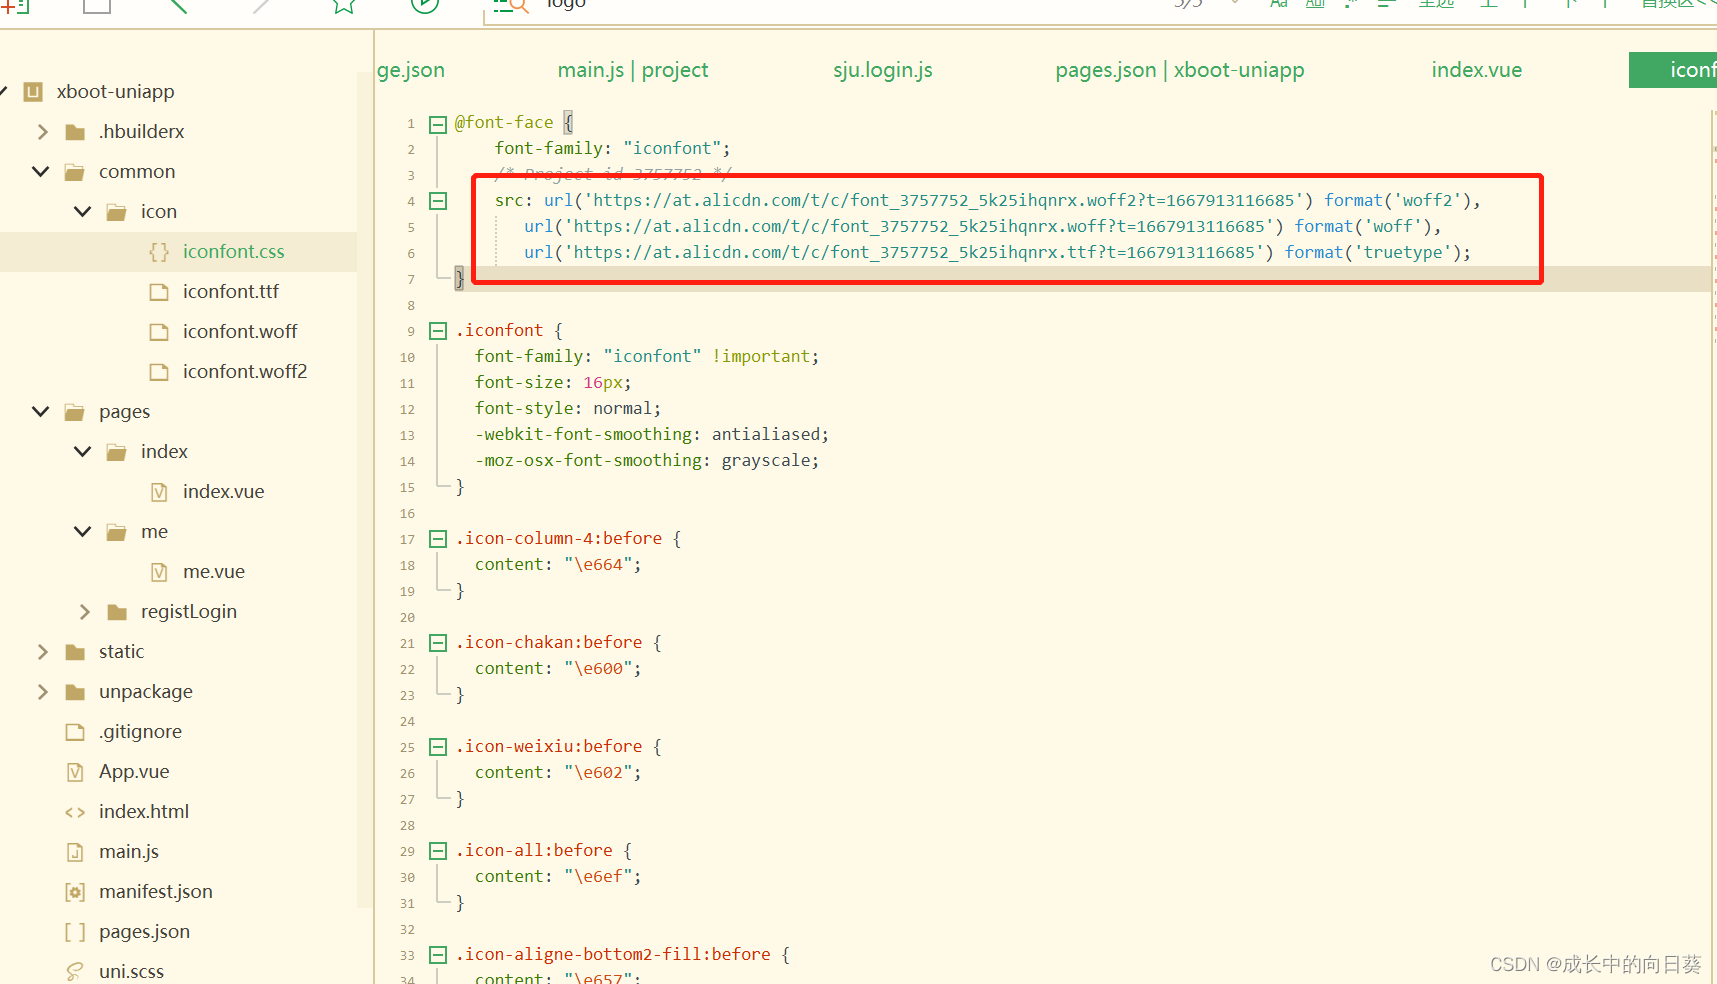Screen dimensions: 1717x984
Task: Click the App.vue file icon
Action: coord(75,772)
